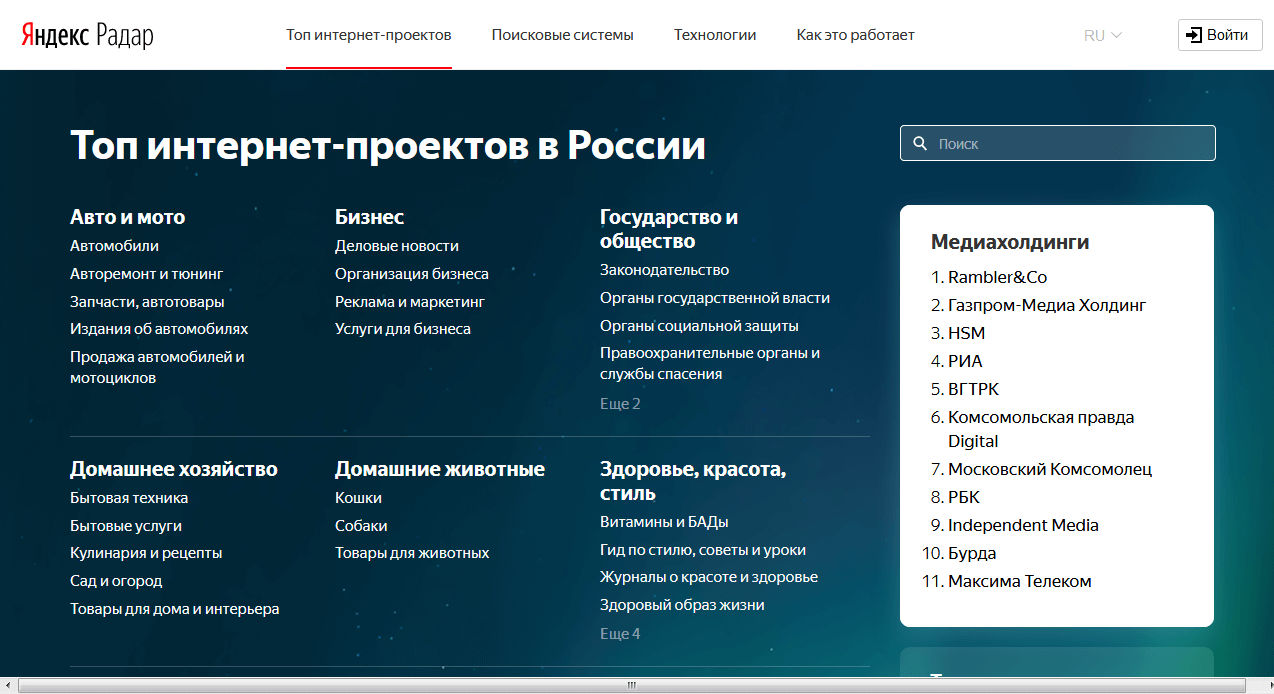Open the Топ интернет-проектов tab
The width and height of the screenshot is (1274, 694).
tap(369, 35)
